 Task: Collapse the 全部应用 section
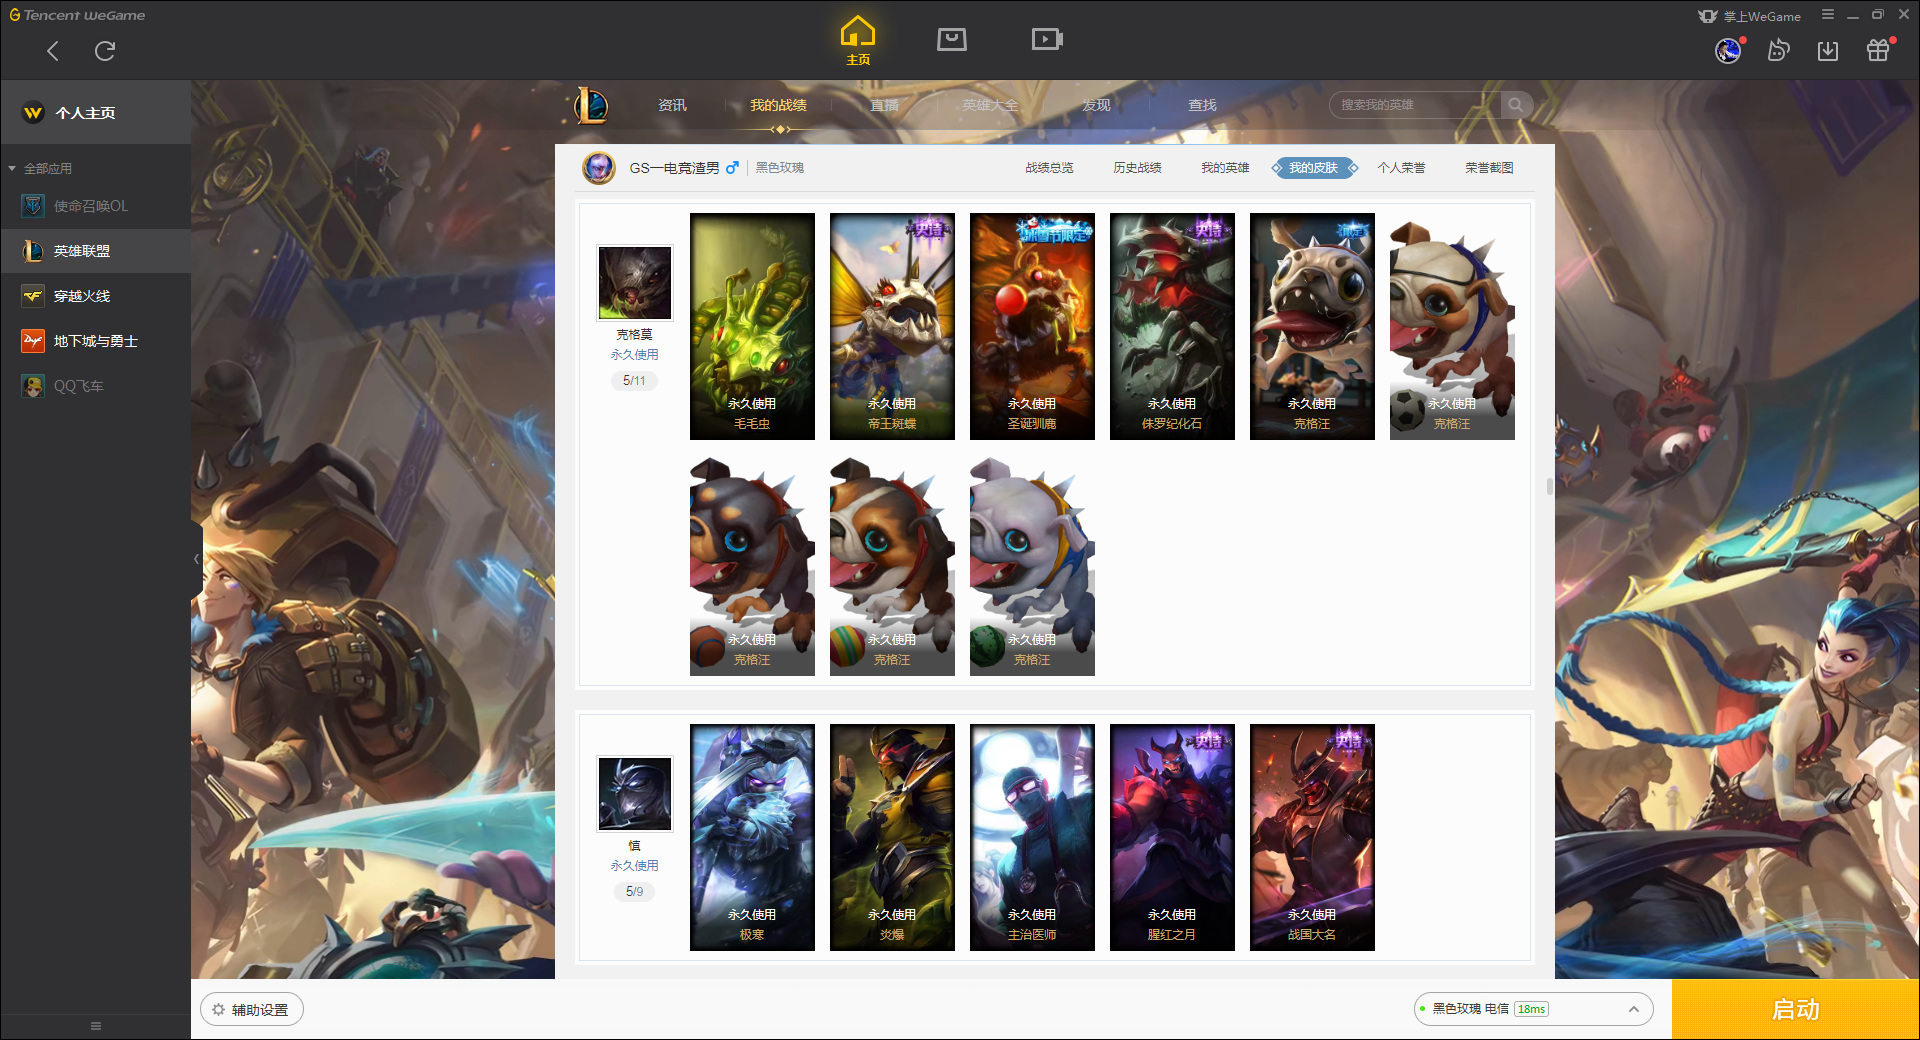point(40,168)
